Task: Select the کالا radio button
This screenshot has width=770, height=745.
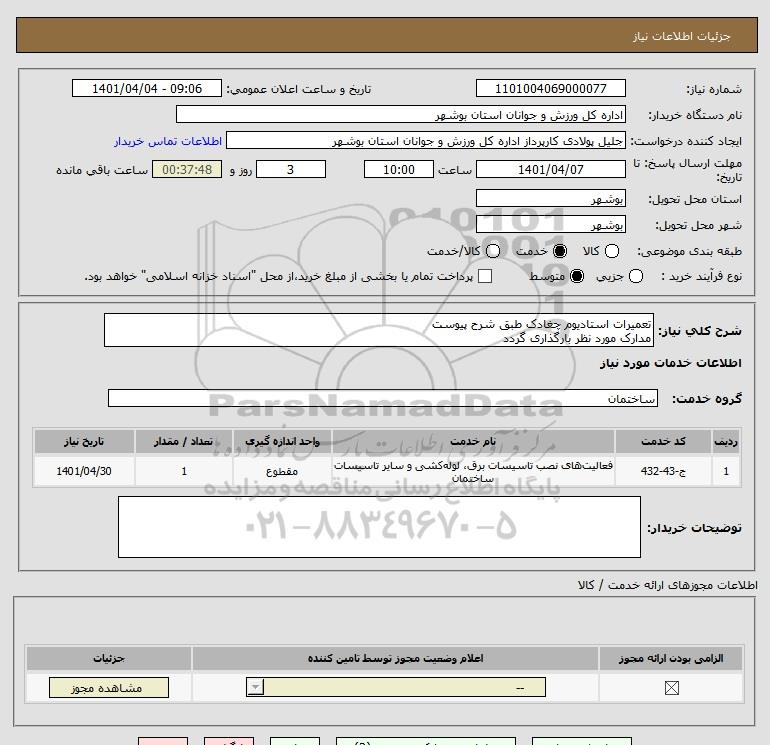Action: point(612,251)
